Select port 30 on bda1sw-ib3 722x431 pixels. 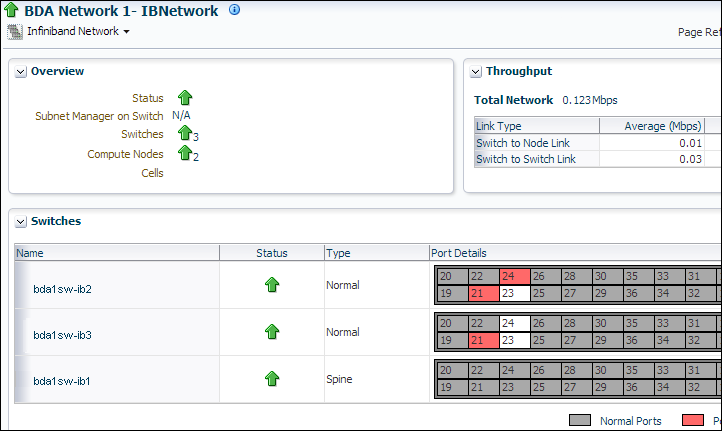point(608,323)
